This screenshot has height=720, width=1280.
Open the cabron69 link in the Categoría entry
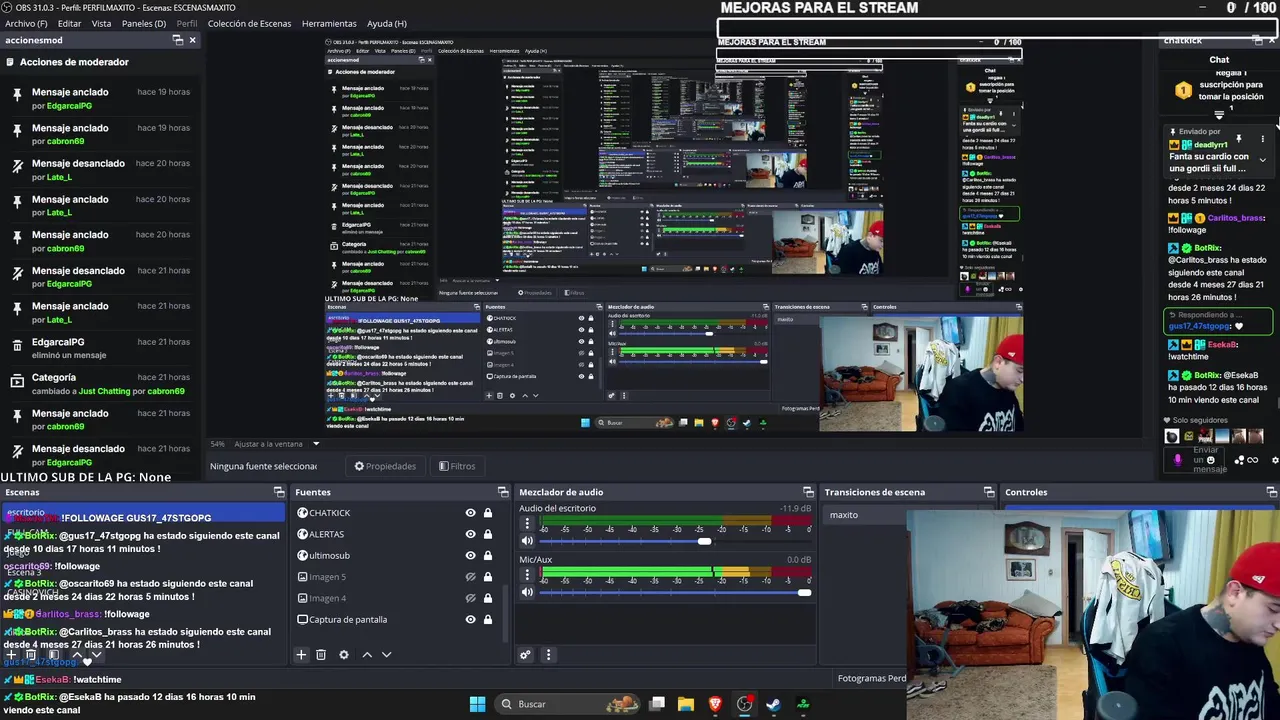(x=166, y=391)
